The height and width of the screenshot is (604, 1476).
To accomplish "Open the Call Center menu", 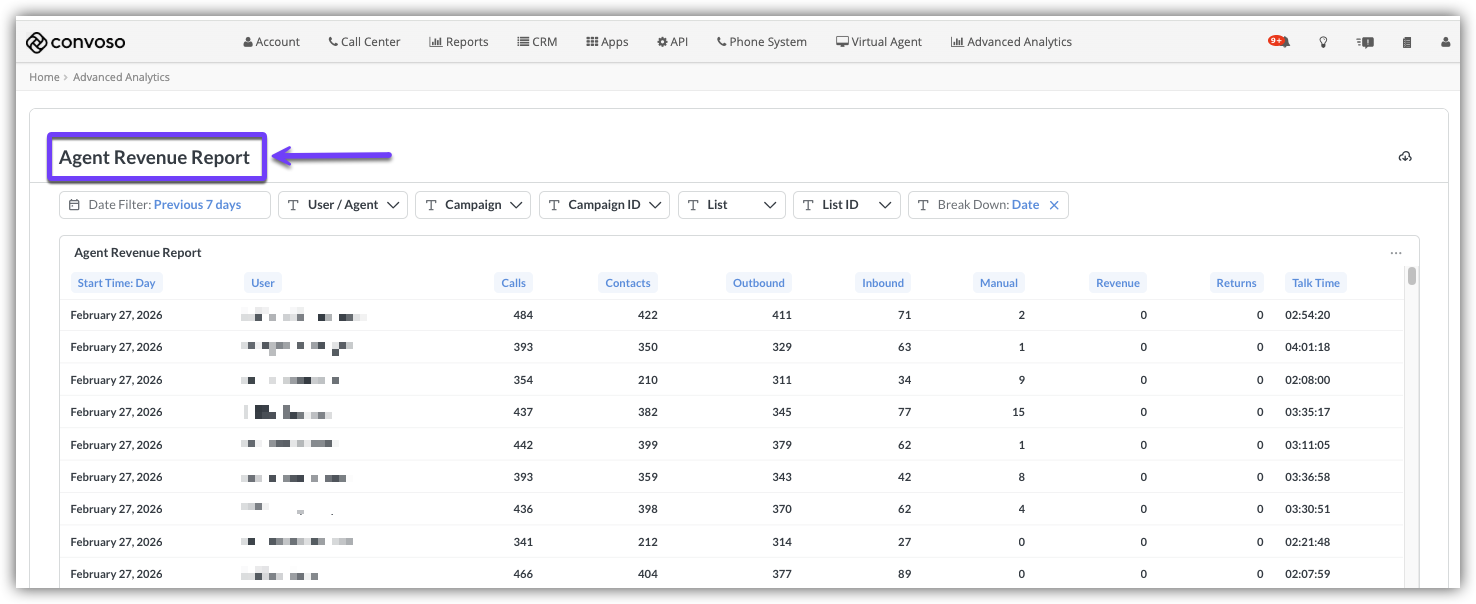I will click(364, 42).
